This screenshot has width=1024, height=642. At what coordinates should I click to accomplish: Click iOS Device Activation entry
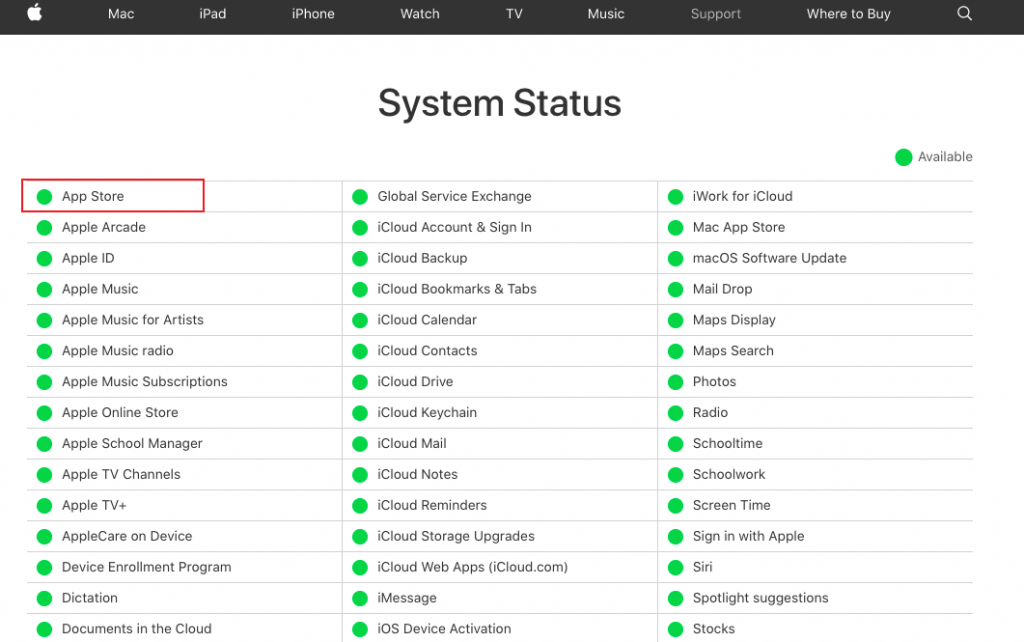tap(444, 629)
